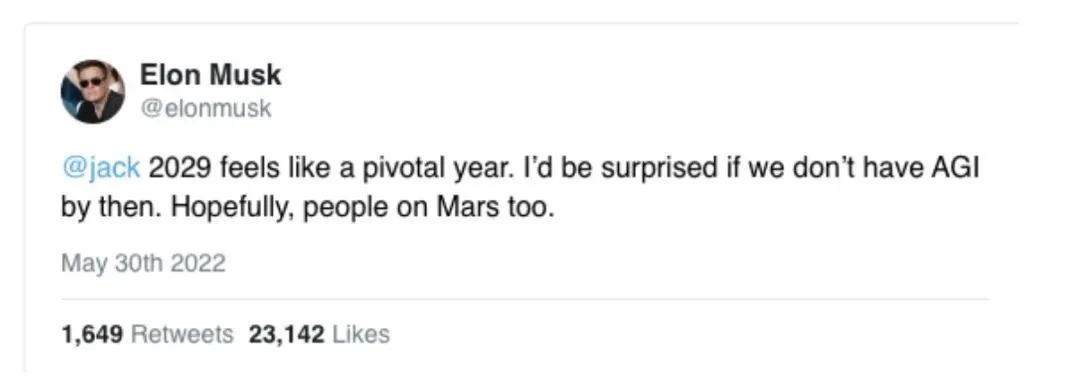Image resolution: width=1080 pixels, height=389 pixels.
Task: Click the word Hopefully in second line
Action: (233, 209)
